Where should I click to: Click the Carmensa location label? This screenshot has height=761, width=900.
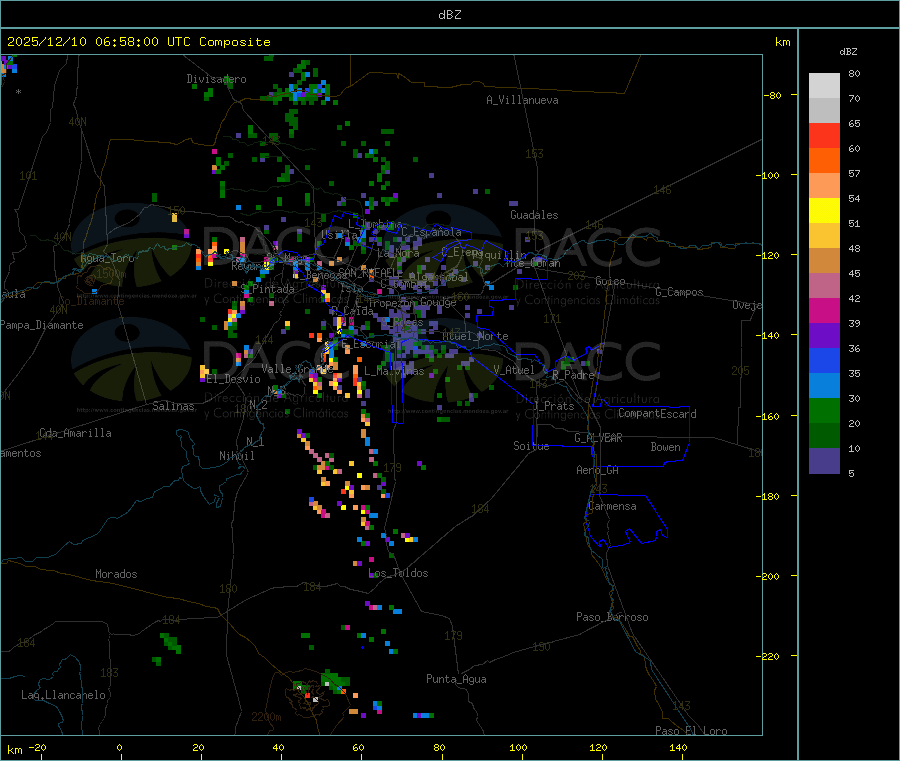point(612,506)
